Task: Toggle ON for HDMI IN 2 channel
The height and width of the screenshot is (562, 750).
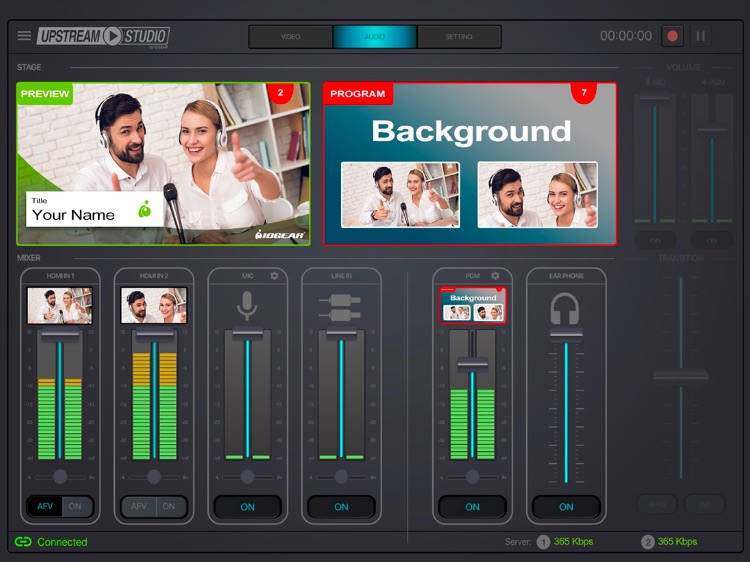Action: [169, 506]
